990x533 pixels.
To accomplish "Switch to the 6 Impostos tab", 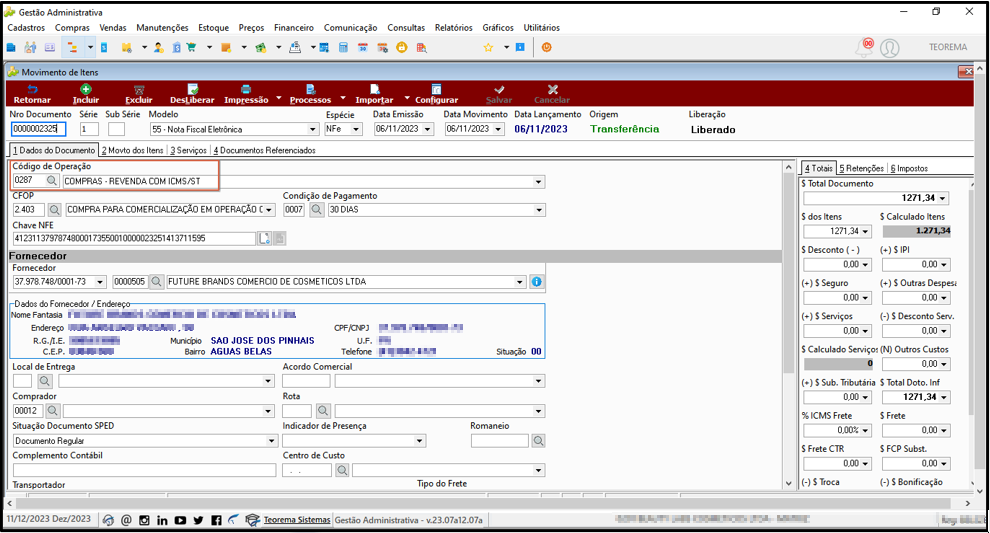I will (909, 169).
